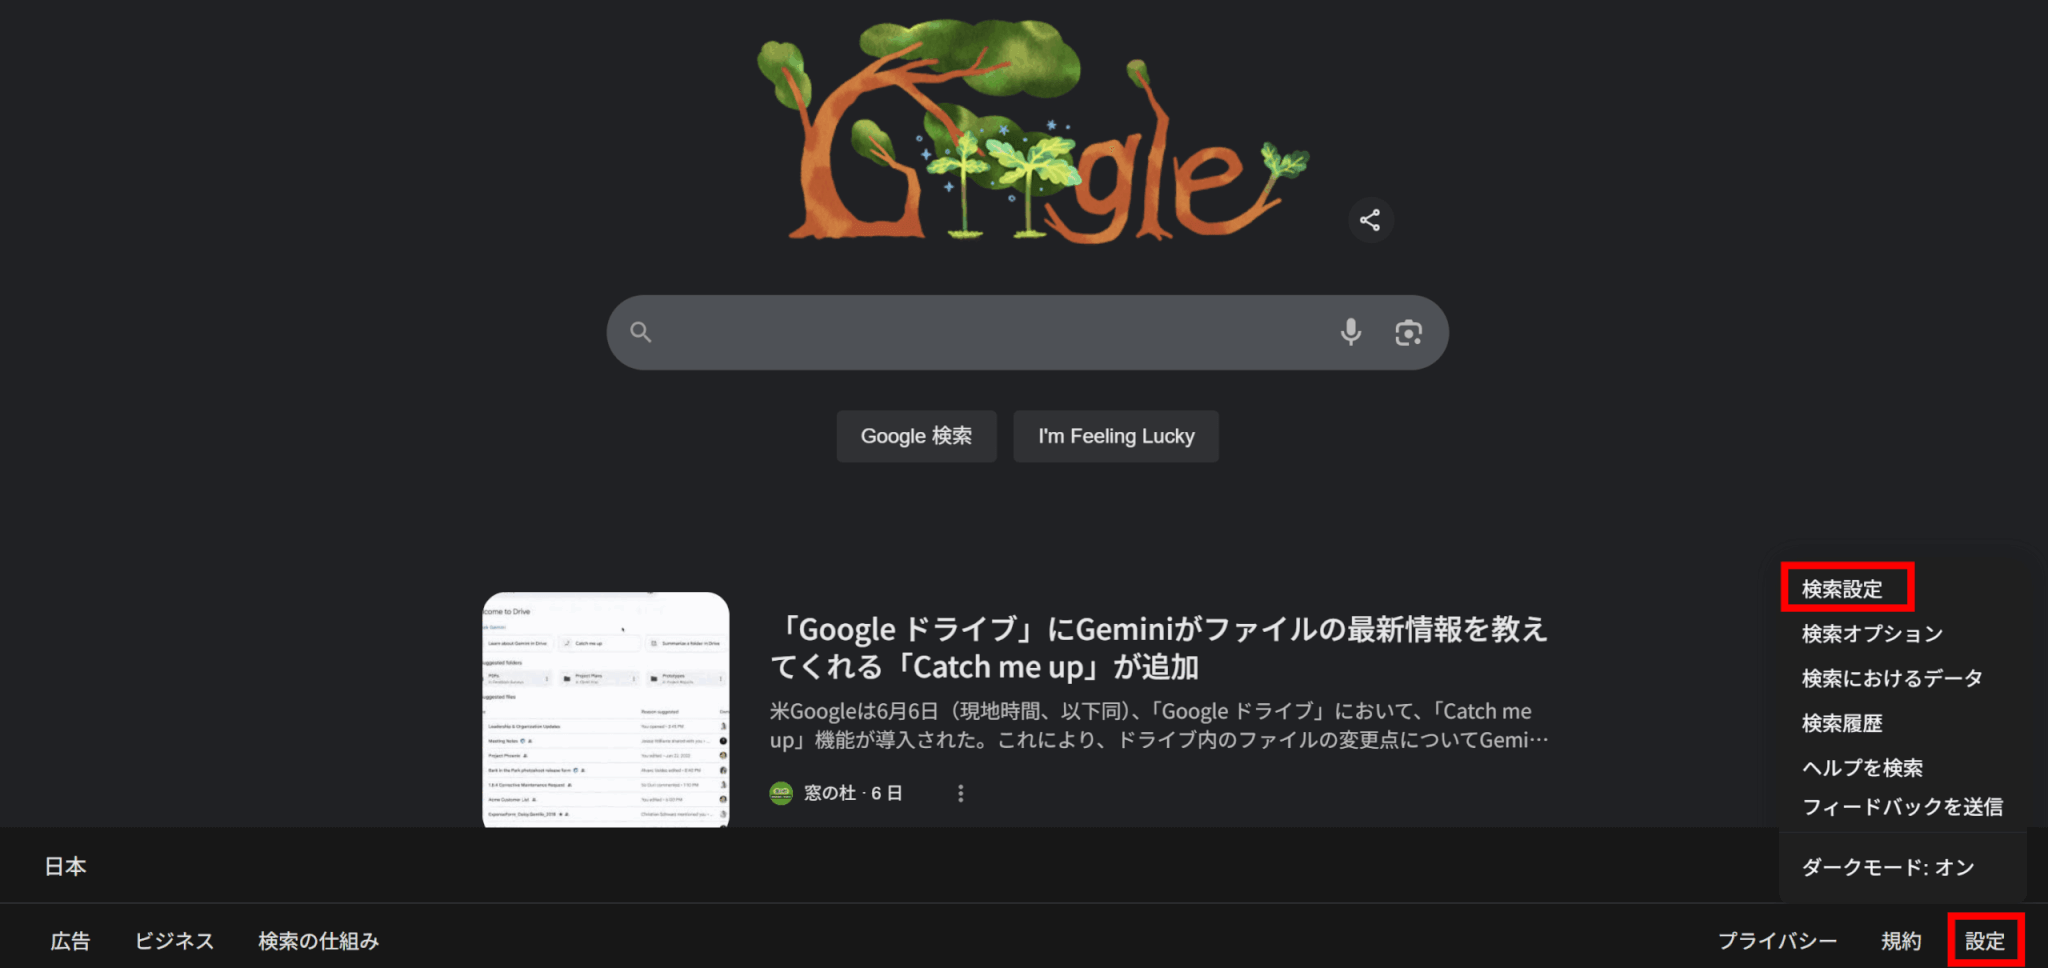Open the 設定 footer menu
The height and width of the screenshot is (968, 2048).
pos(1985,941)
